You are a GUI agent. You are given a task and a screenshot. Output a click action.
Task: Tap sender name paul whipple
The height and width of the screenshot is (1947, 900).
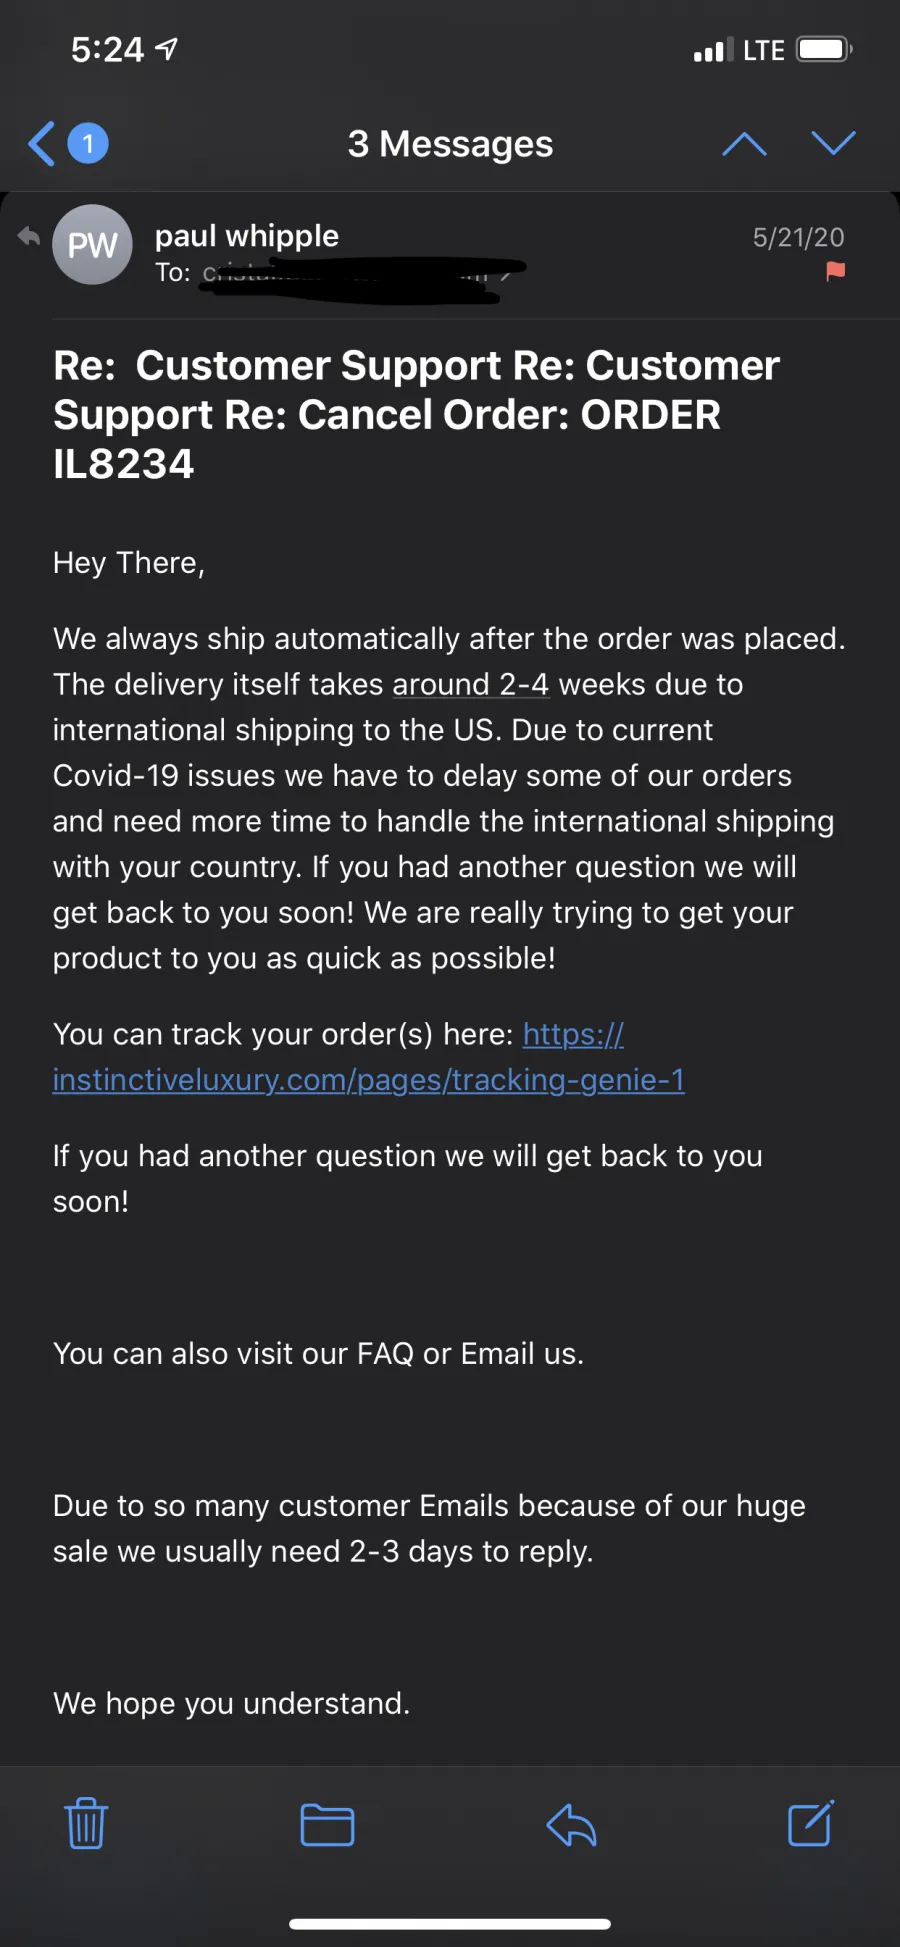[247, 236]
